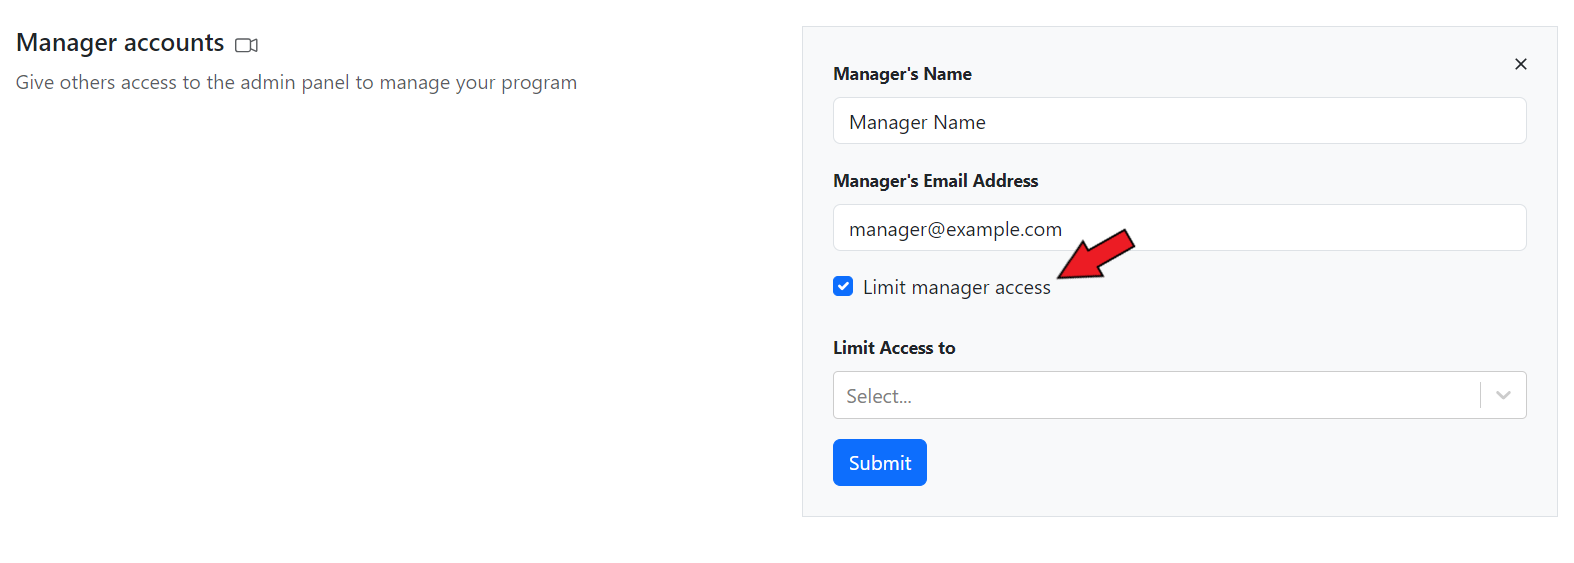
Task: Click the "Manager's Name" field label
Action: click(x=902, y=74)
